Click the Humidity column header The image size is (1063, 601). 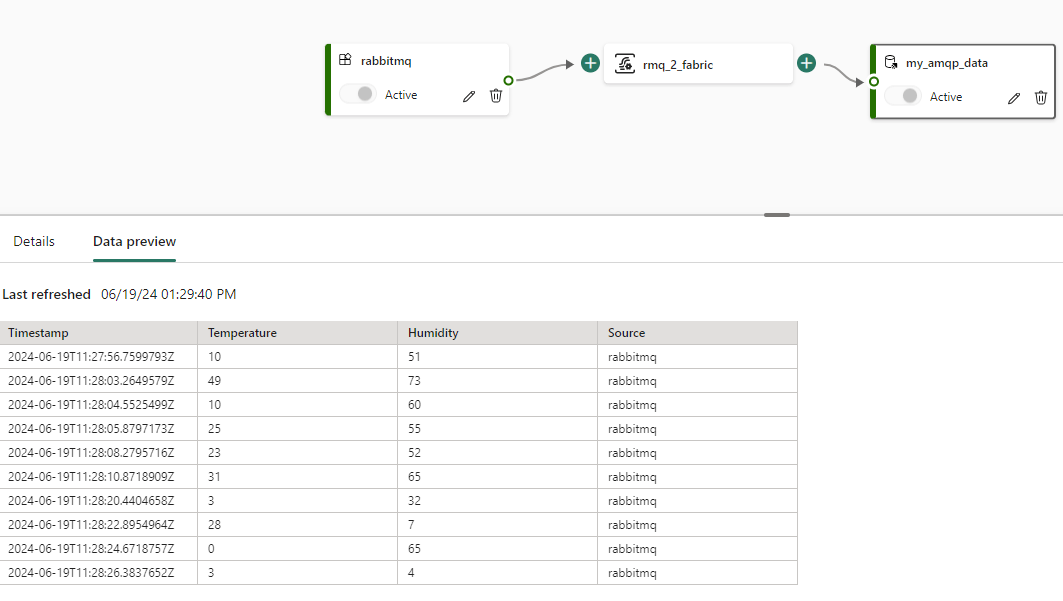(x=433, y=333)
